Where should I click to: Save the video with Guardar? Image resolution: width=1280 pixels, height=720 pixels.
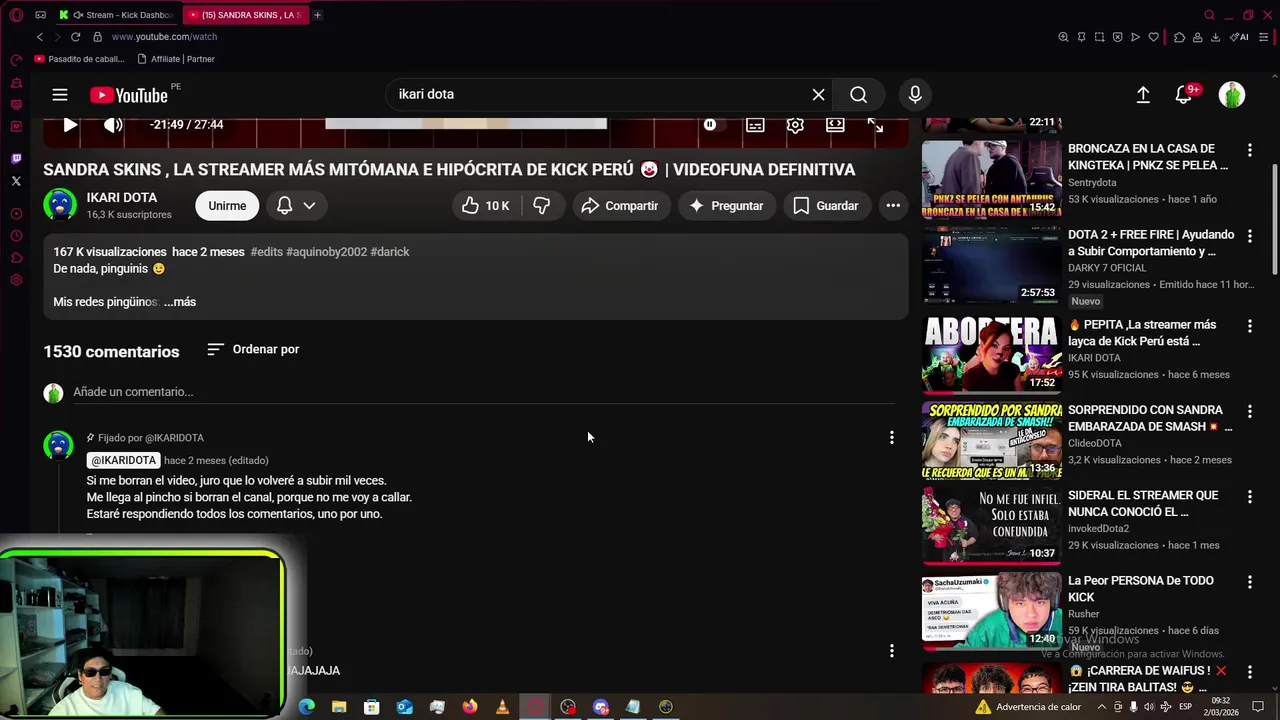pyautogui.click(x=826, y=206)
